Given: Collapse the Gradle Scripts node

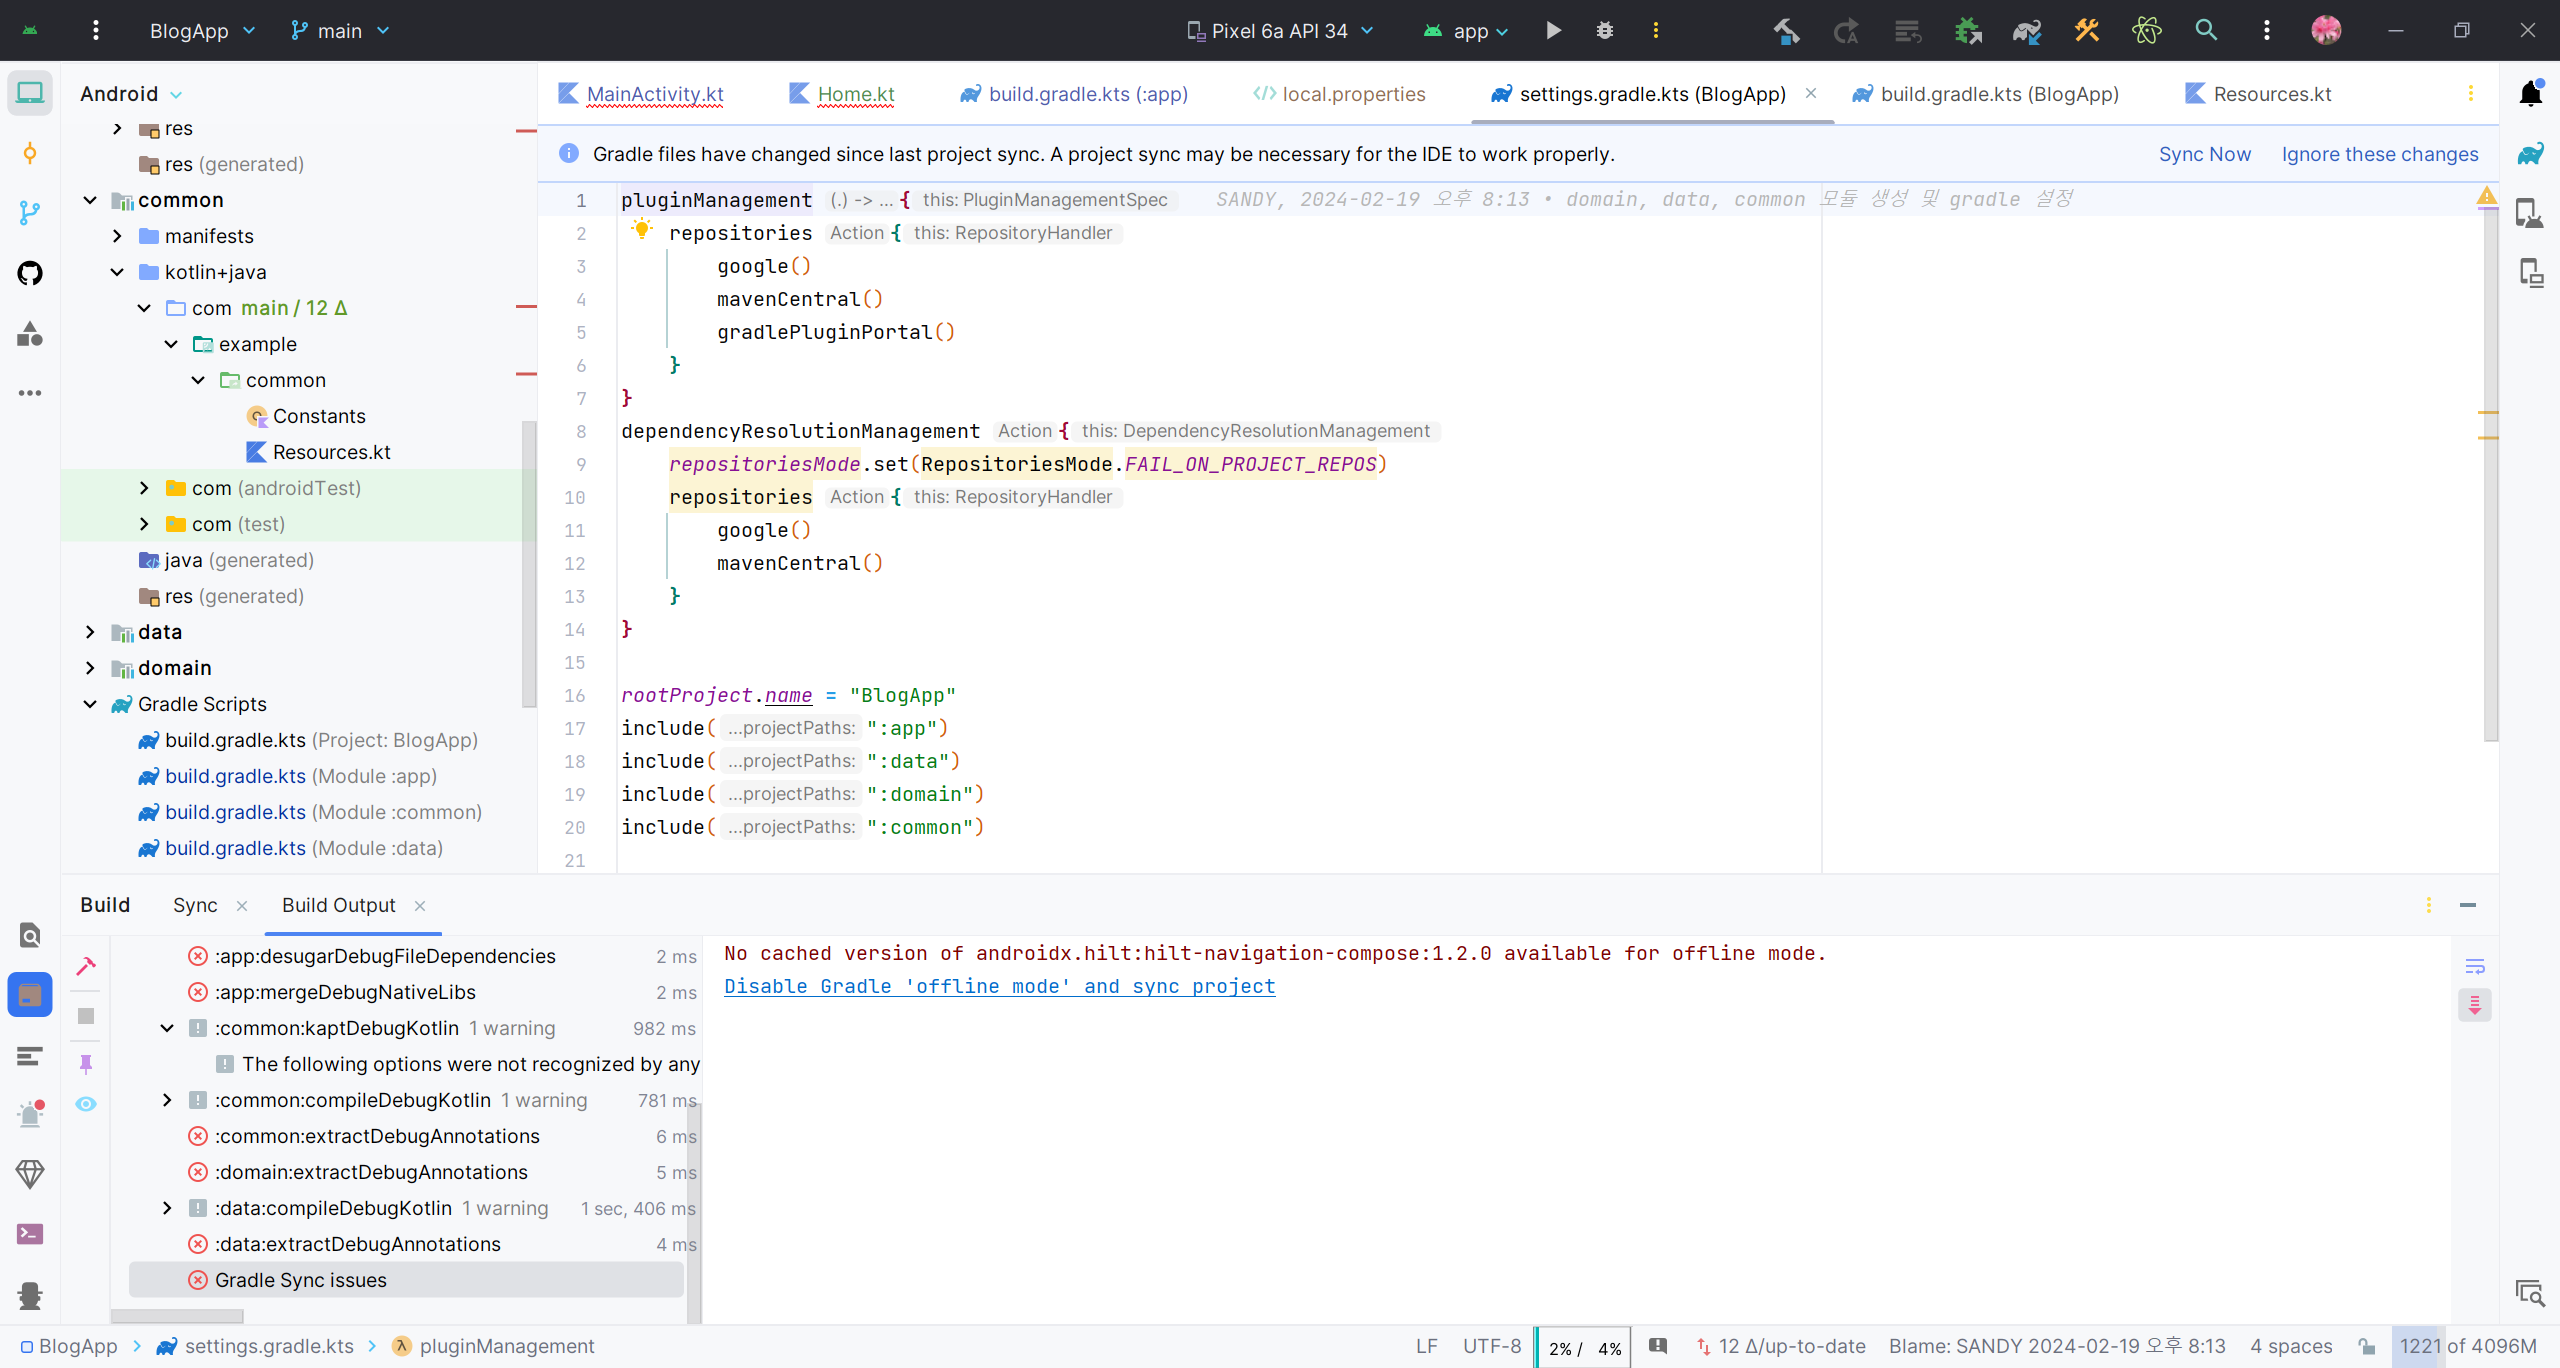Looking at the screenshot, I should pyautogui.click(x=90, y=704).
